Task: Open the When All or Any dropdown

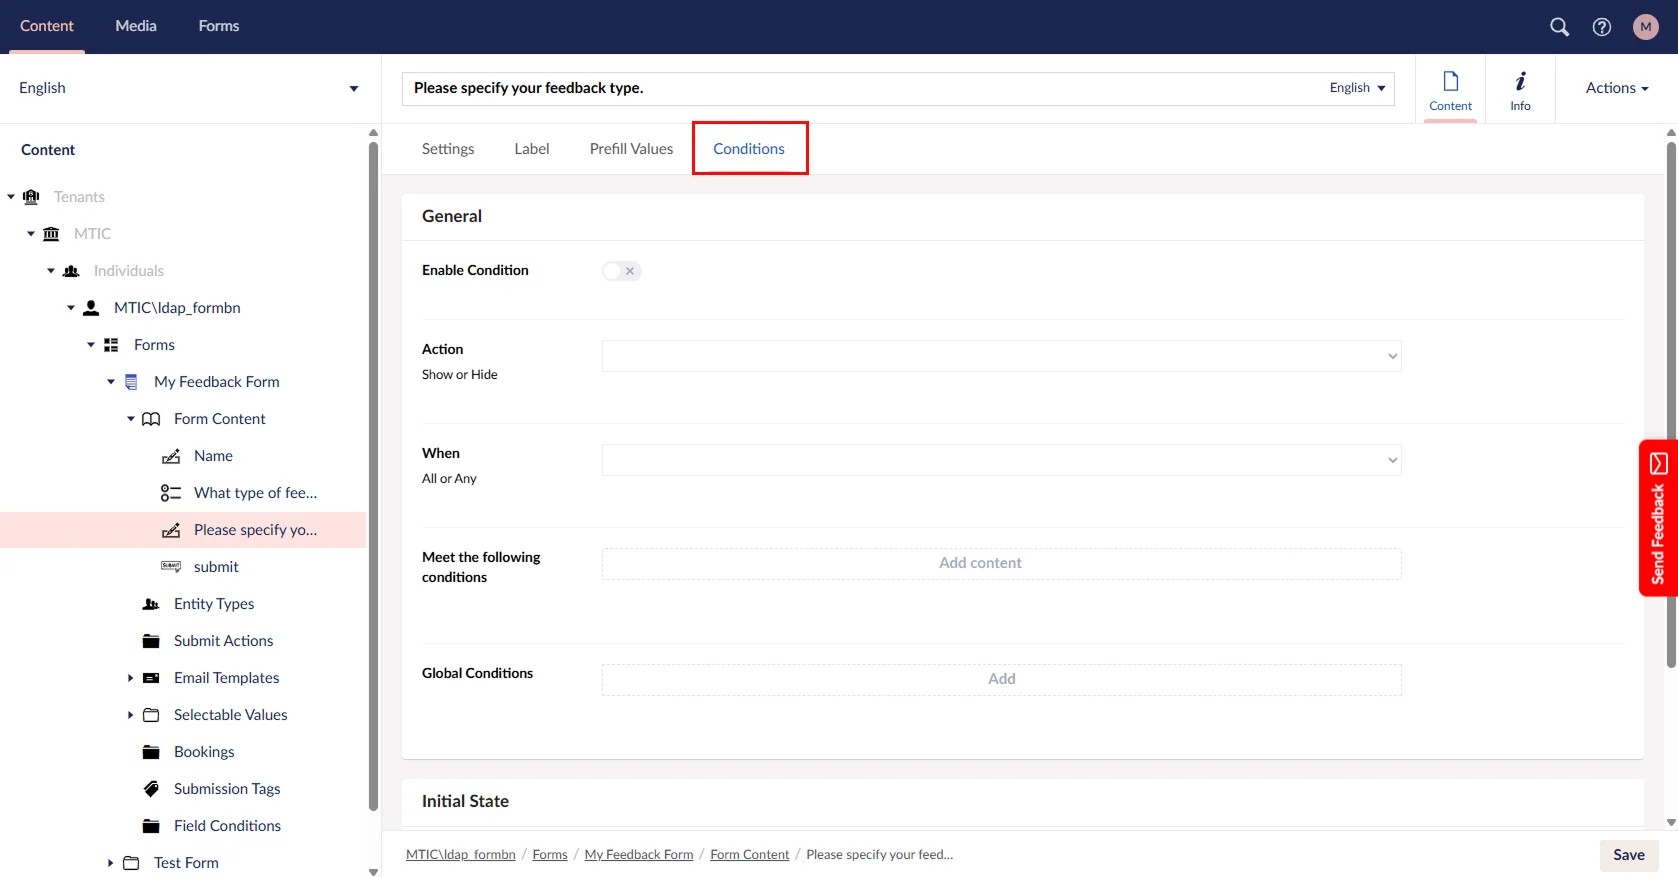Action: pyautogui.click(x=1001, y=460)
